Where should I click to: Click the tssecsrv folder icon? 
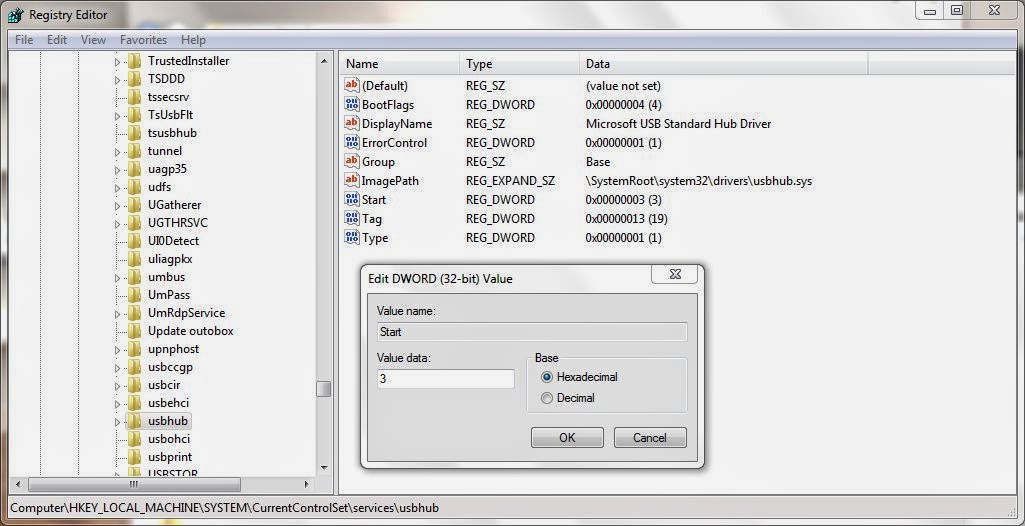click(134, 97)
